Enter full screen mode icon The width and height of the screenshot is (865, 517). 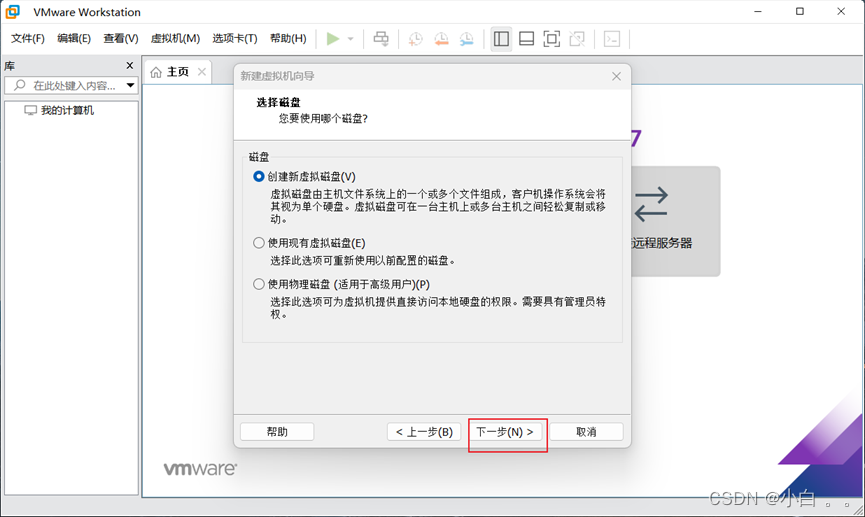[x=552, y=39]
